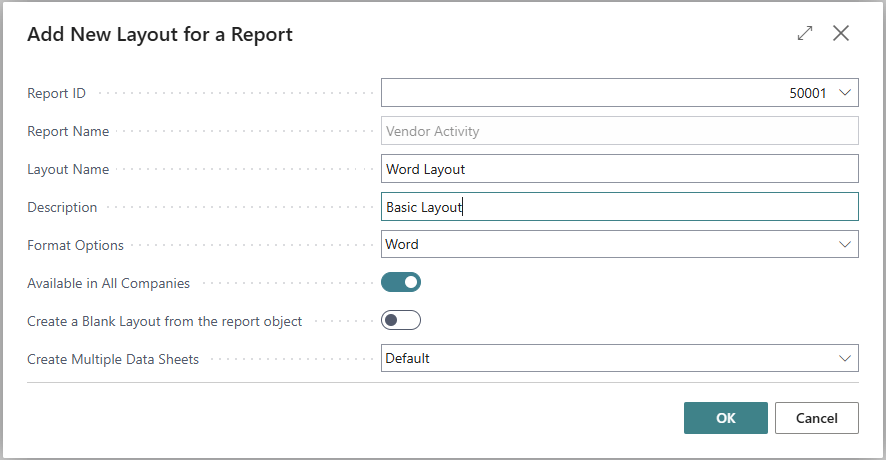Expand the Create Multiple Data Sheets chevron

coord(845,358)
